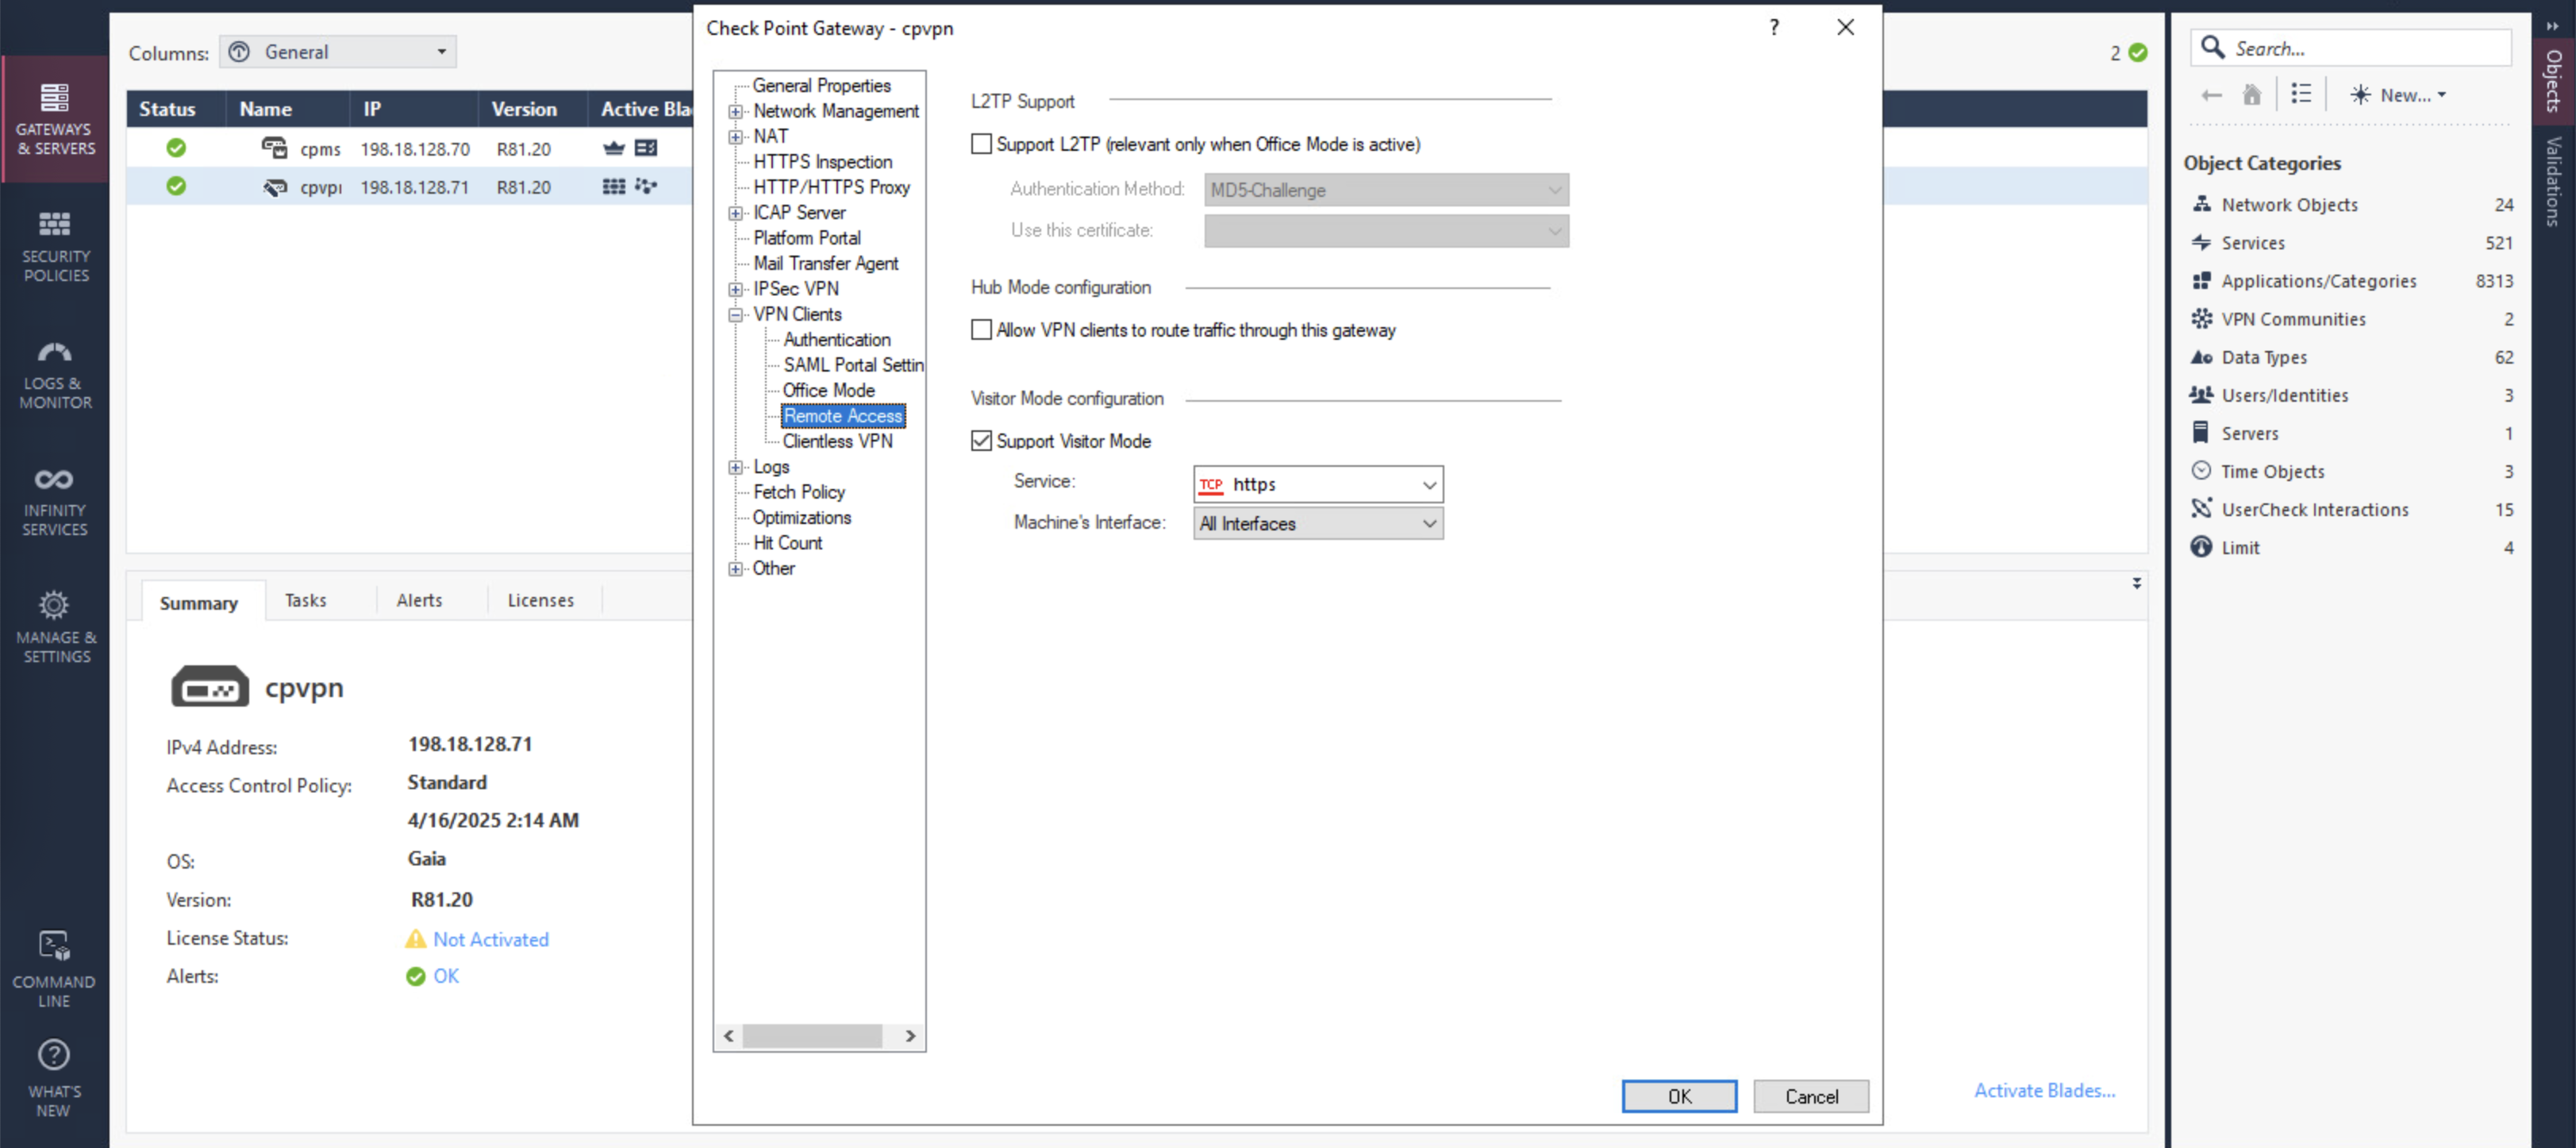2576x1148 pixels.
Task: Switch to the Licenses tab
Action: point(540,600)
